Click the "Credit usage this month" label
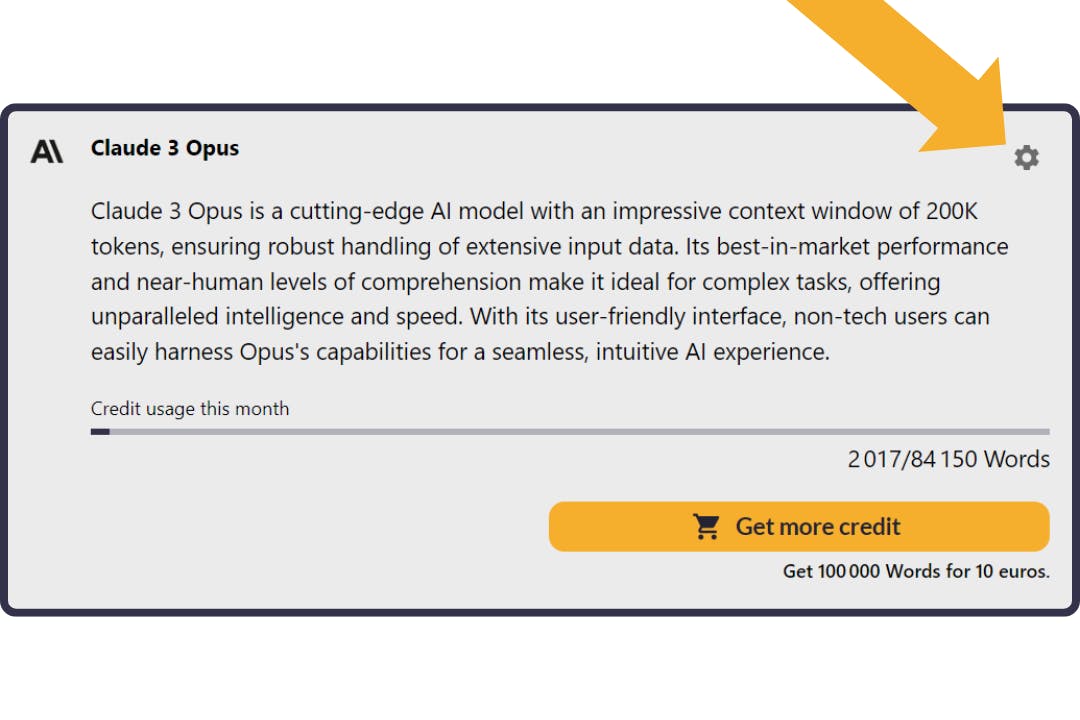 coord(190,408)
